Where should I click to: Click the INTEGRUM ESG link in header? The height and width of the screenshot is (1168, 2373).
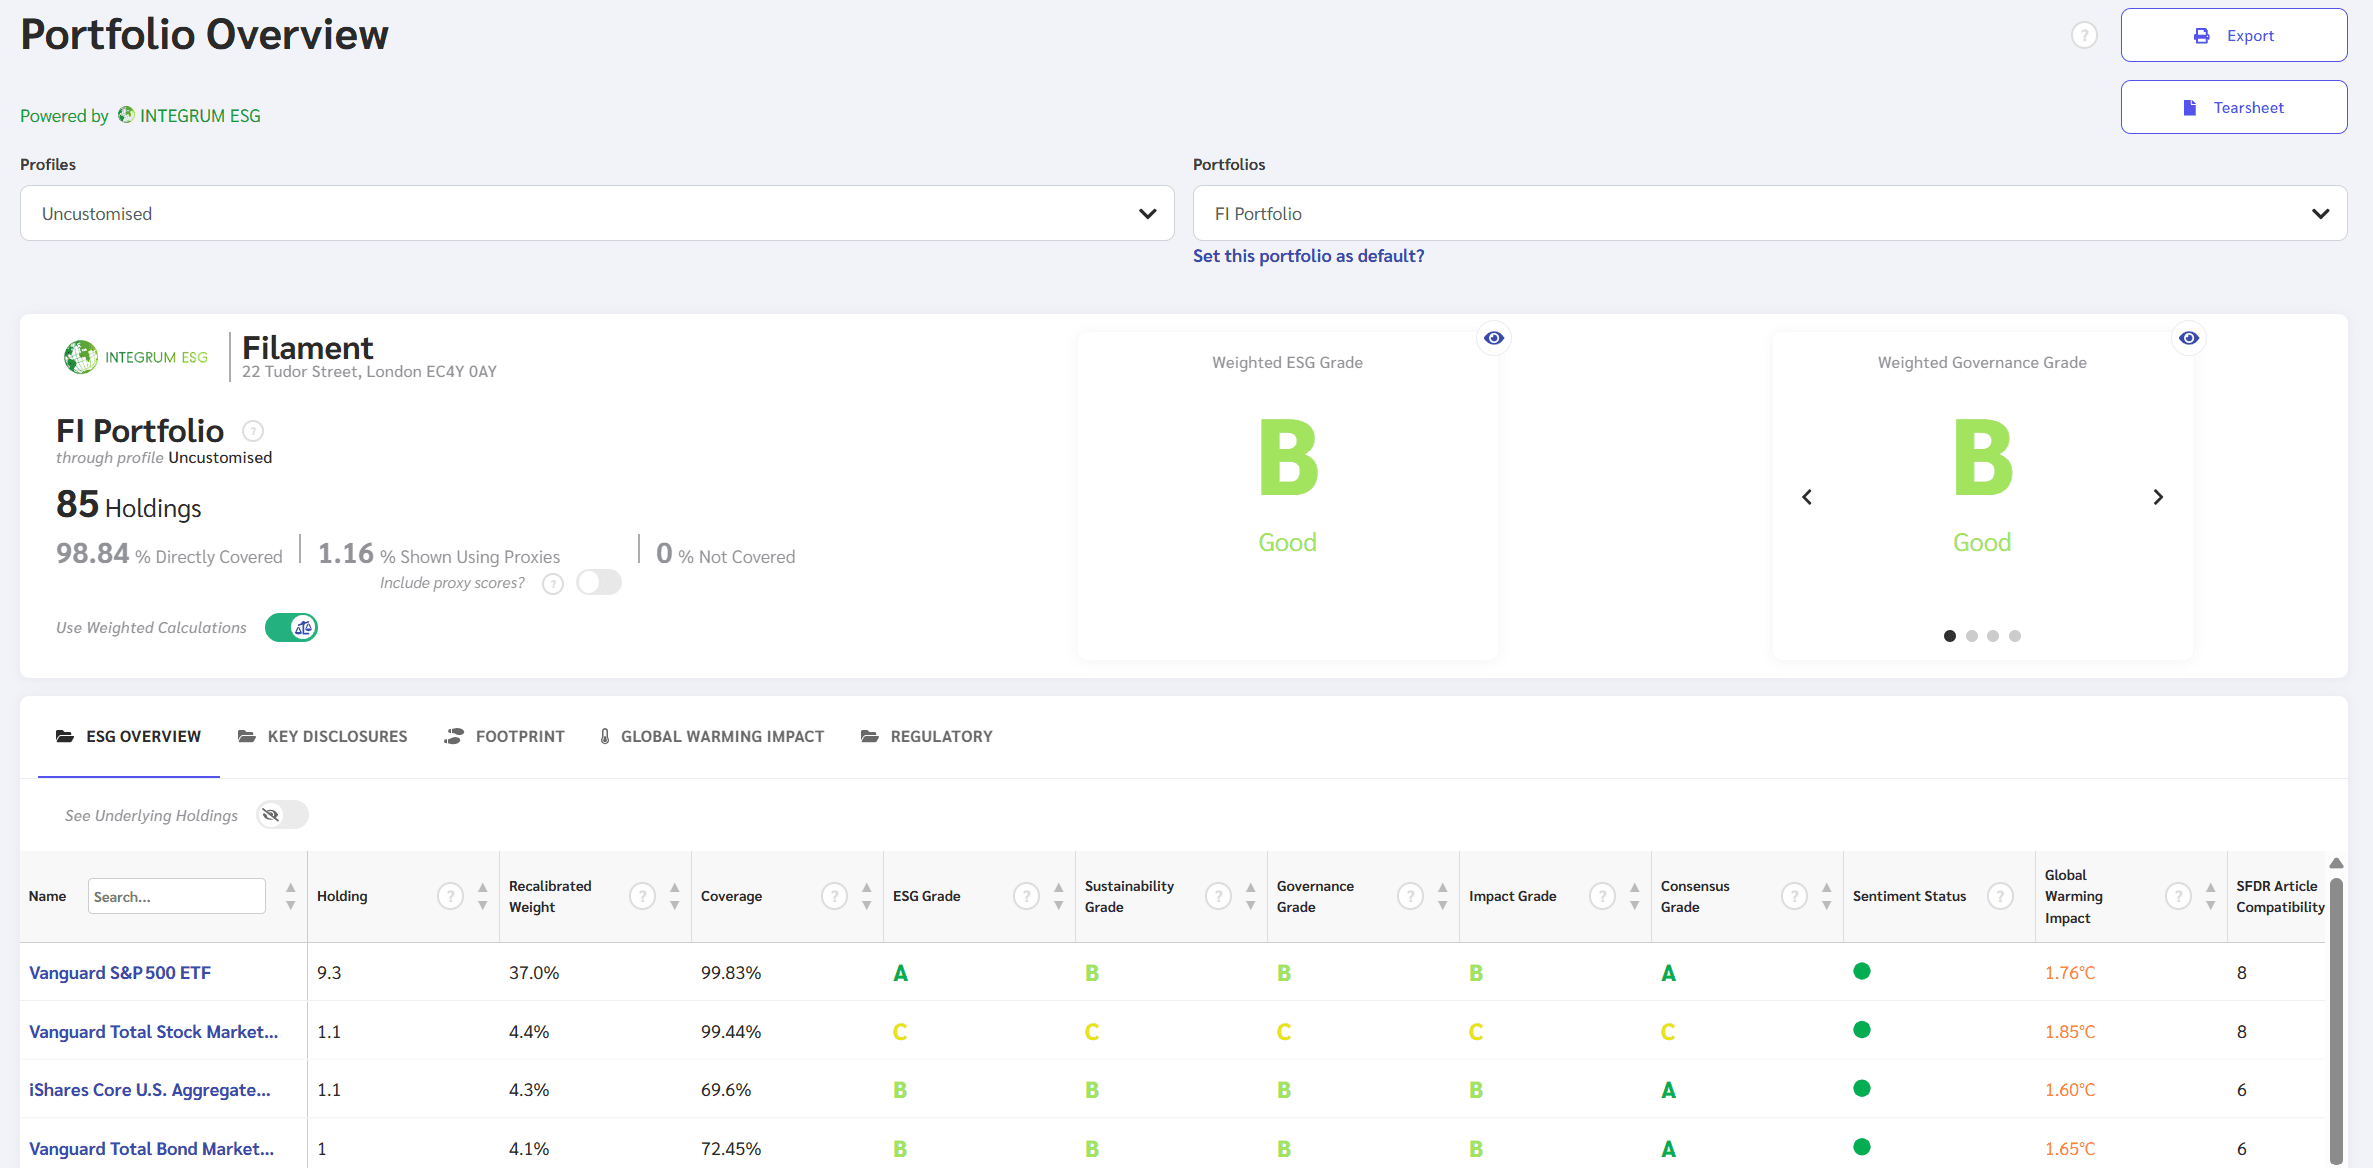(189, 116)
